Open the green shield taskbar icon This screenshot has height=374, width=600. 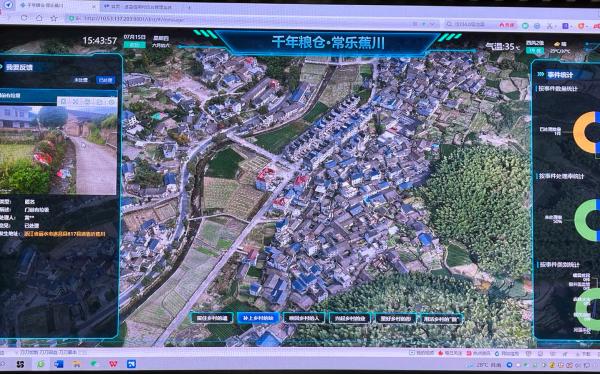coord(95,364)
